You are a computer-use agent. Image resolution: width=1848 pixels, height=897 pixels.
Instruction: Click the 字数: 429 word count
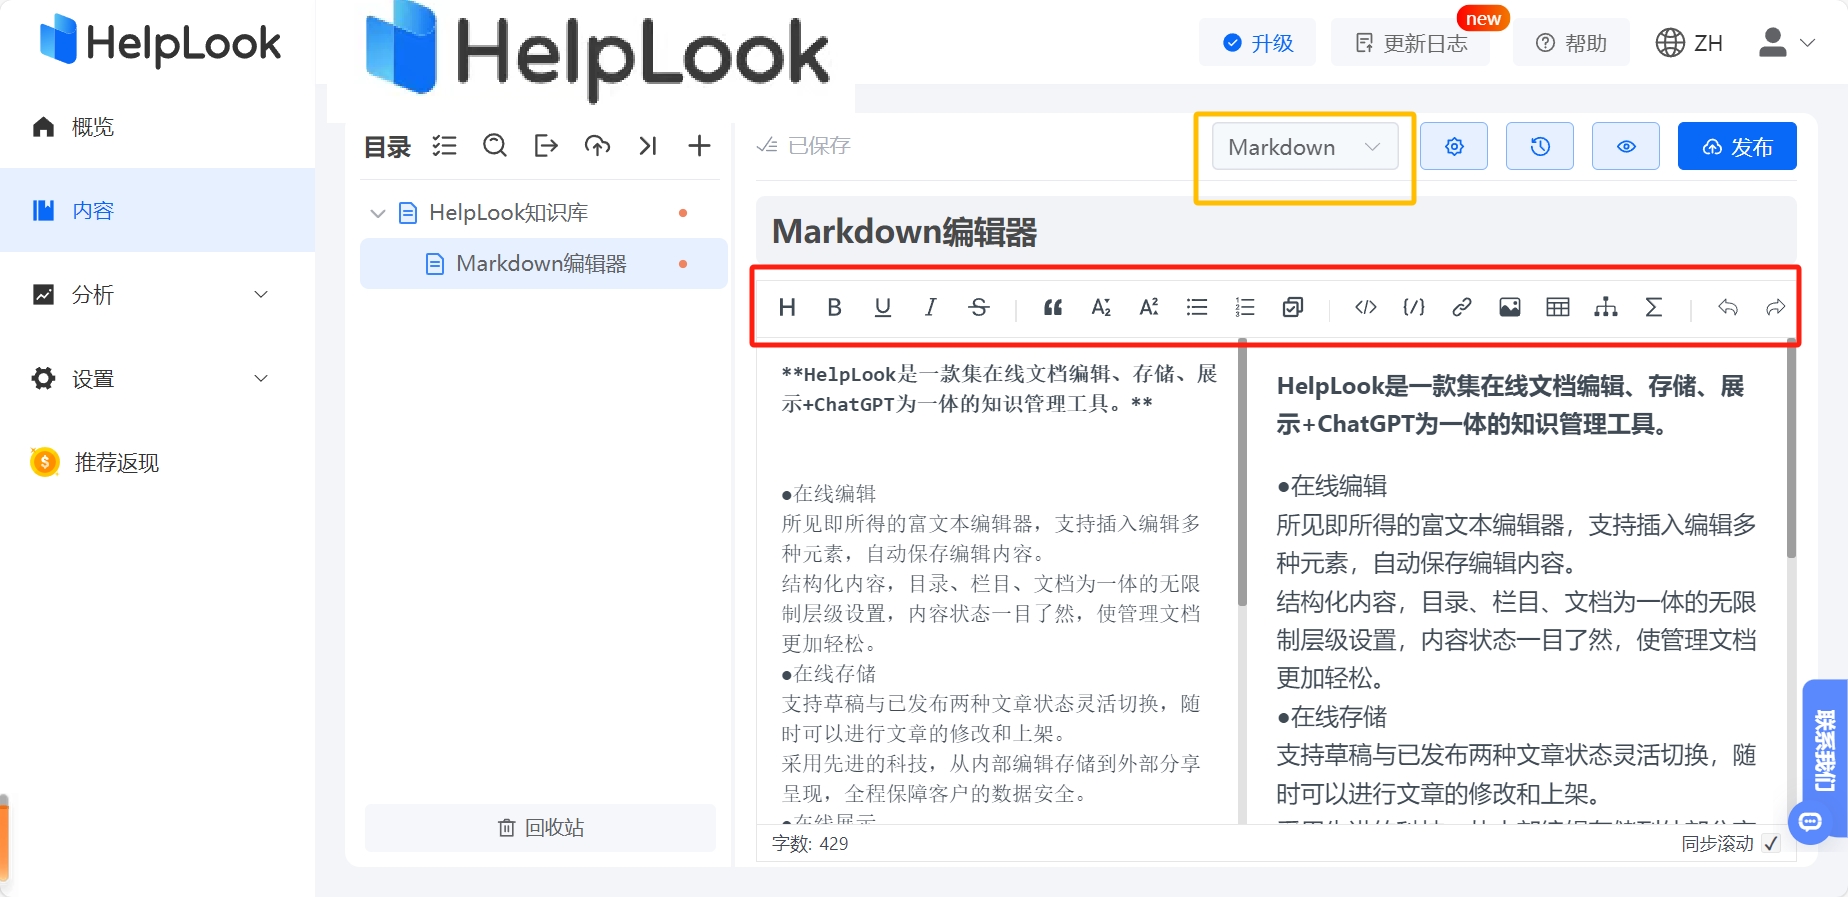tap(810, 844)
